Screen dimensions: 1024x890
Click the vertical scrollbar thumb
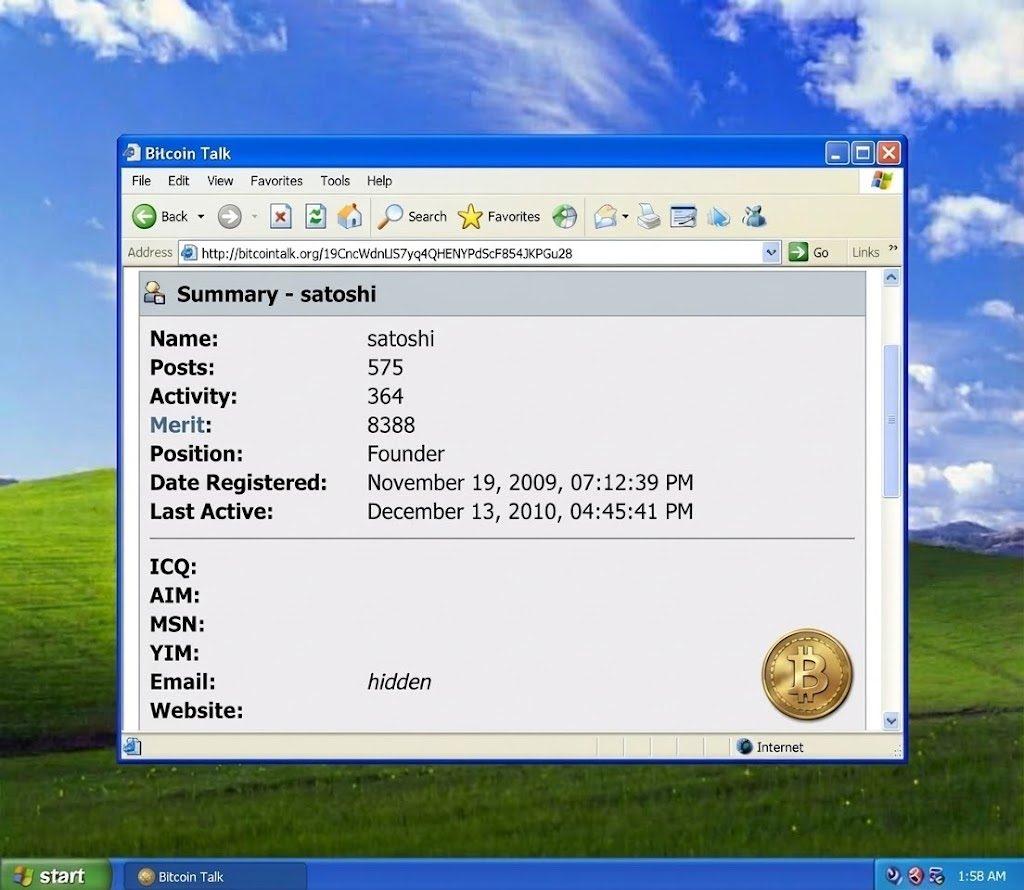tap(891, 421)
